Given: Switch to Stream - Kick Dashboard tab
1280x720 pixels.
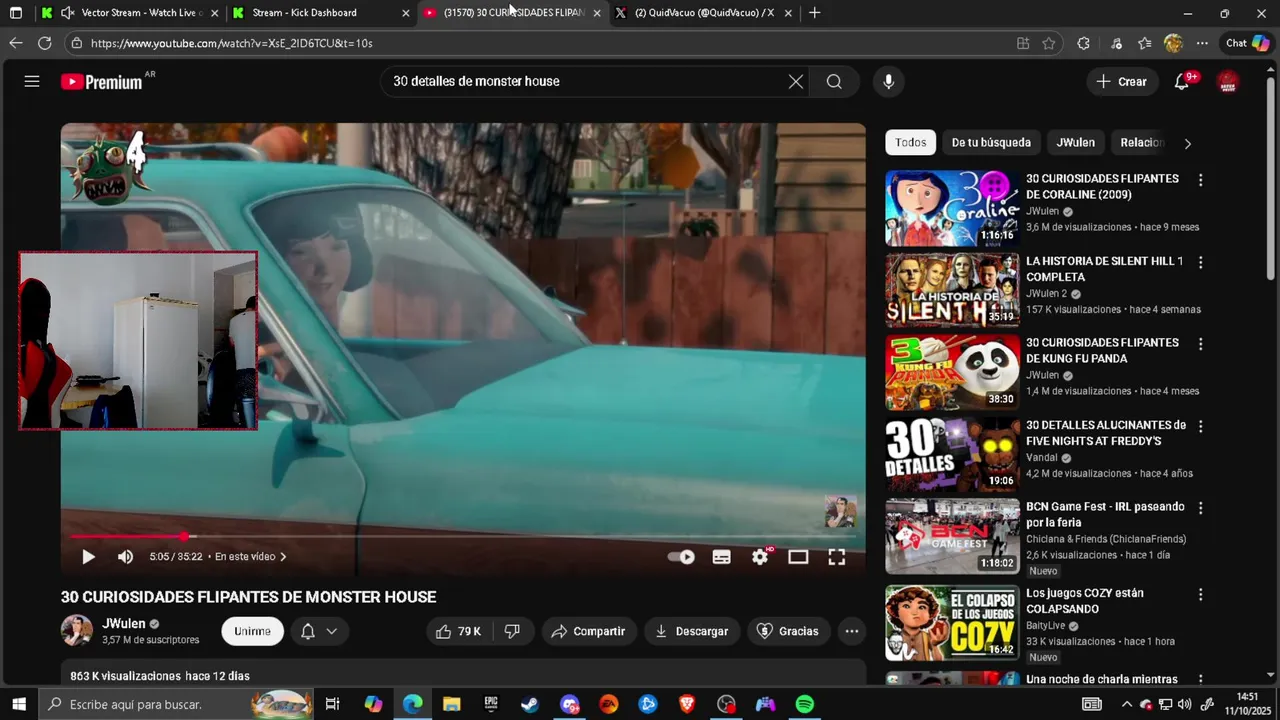Looking at the screenshot, I should click(320, 13).
